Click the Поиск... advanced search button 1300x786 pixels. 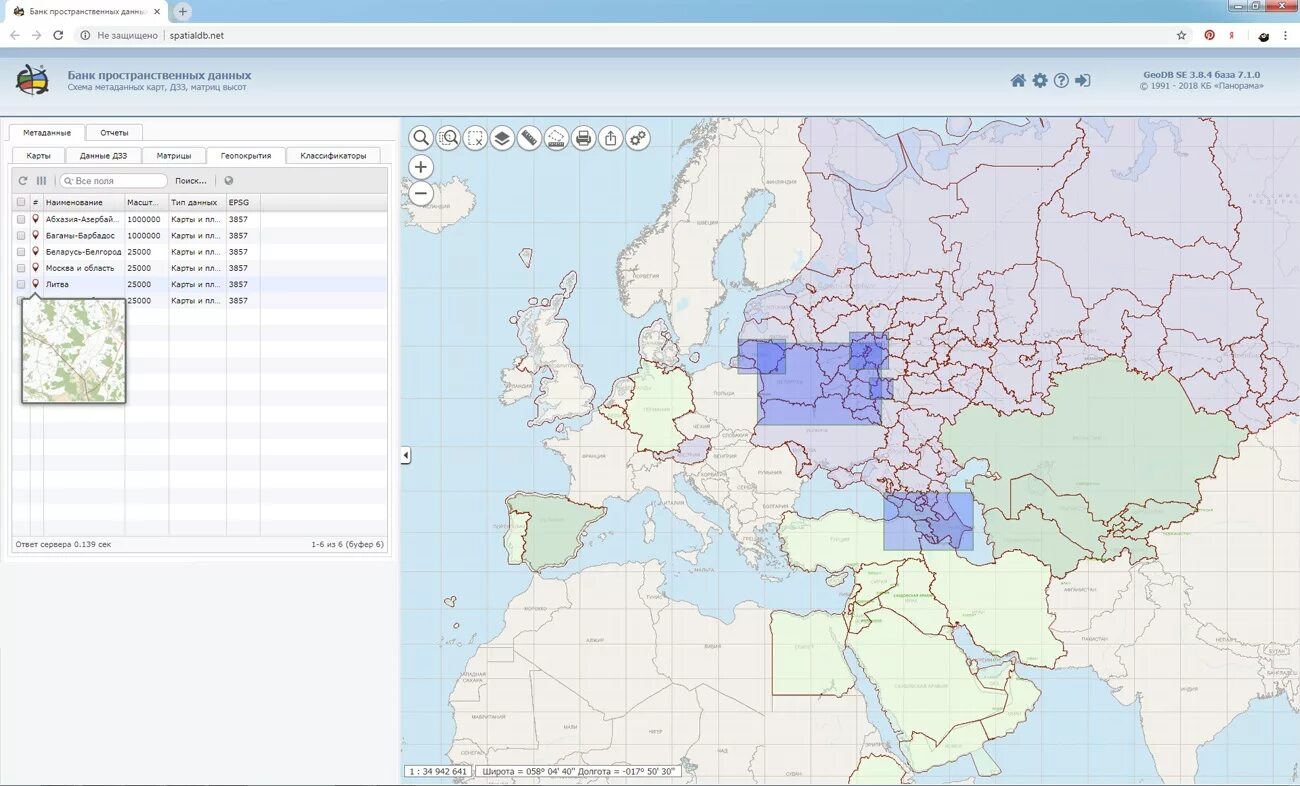(191, 181)
